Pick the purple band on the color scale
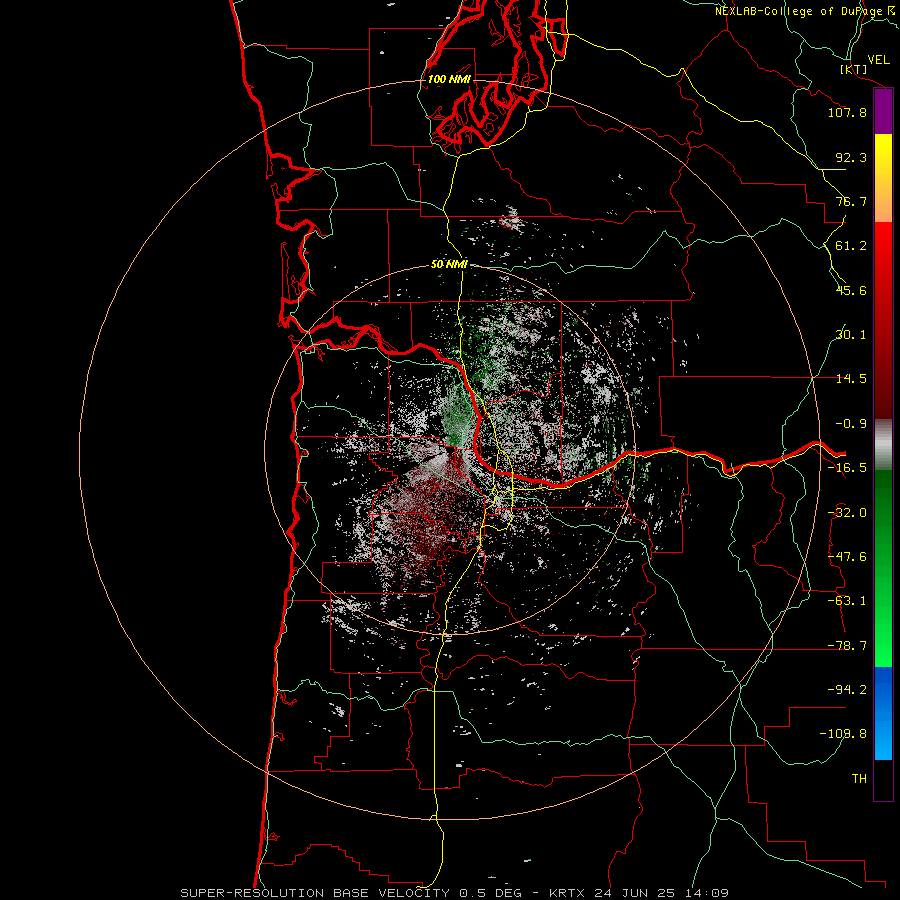This screenshot has width=900, height=900. 883,112
